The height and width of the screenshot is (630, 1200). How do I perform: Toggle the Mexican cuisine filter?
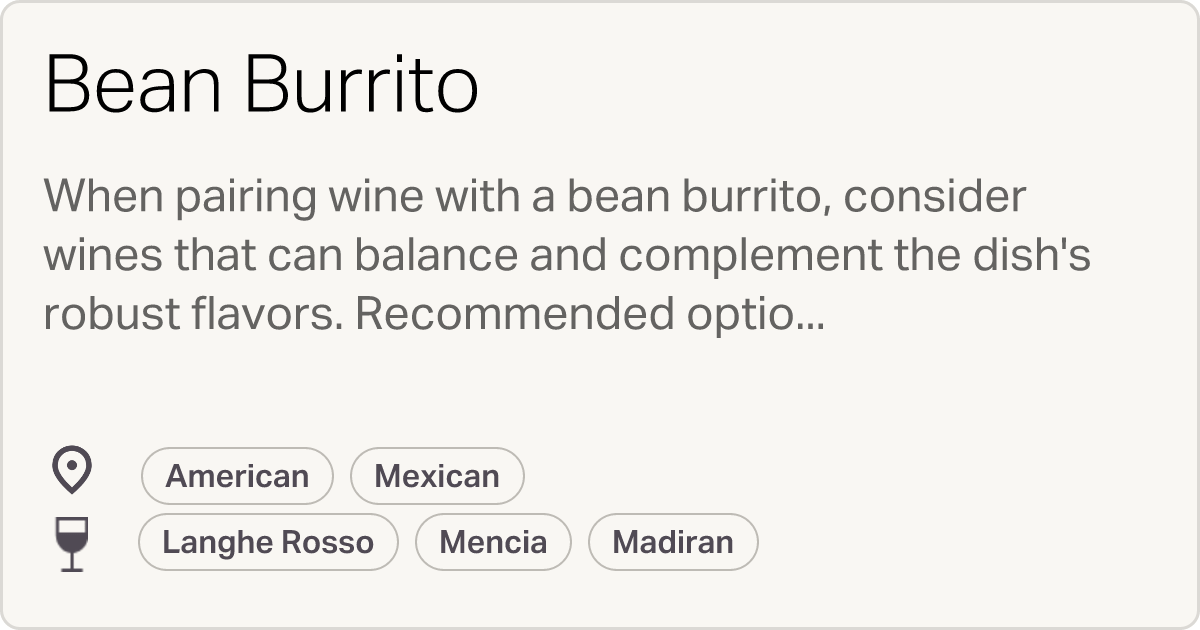point(437,475)
